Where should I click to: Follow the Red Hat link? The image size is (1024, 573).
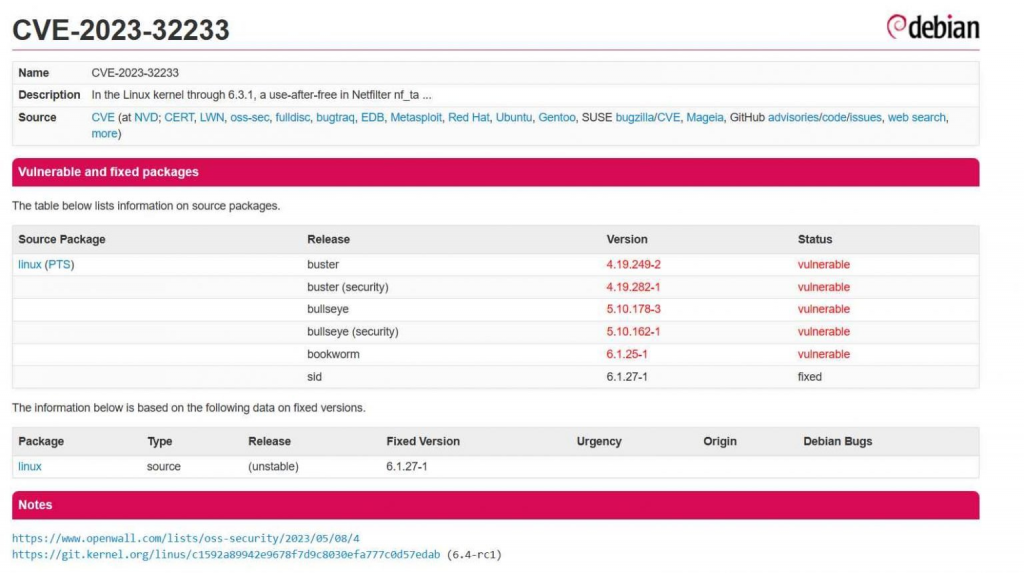coord(469,117)
